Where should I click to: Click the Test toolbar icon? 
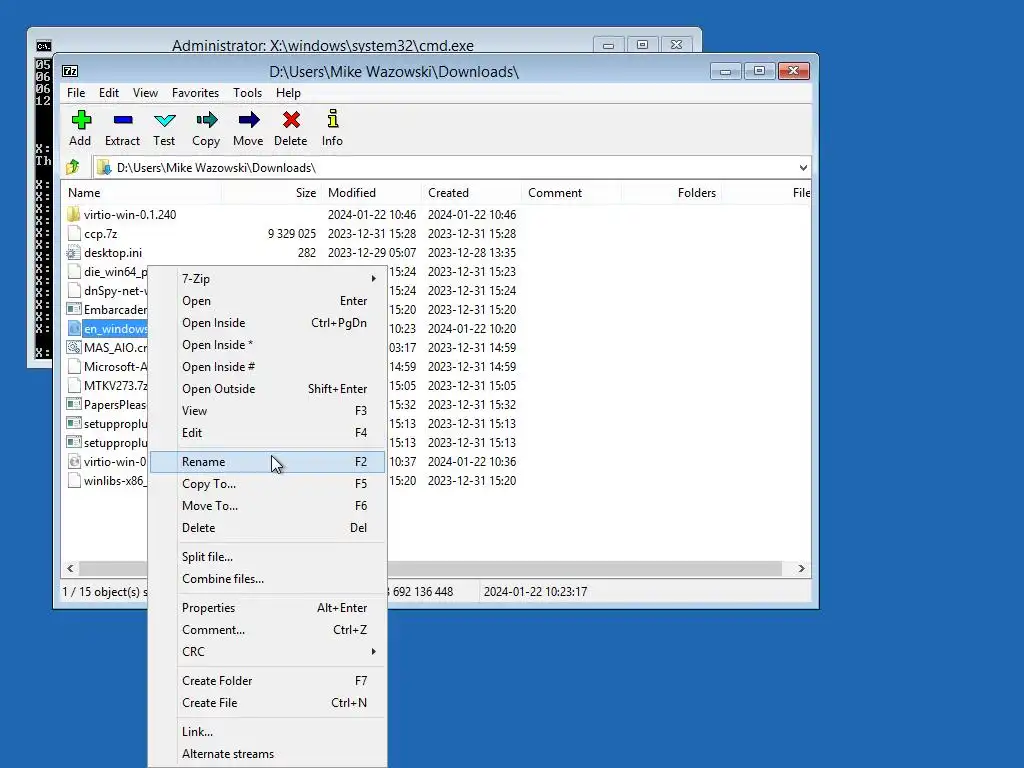point(165,120)
